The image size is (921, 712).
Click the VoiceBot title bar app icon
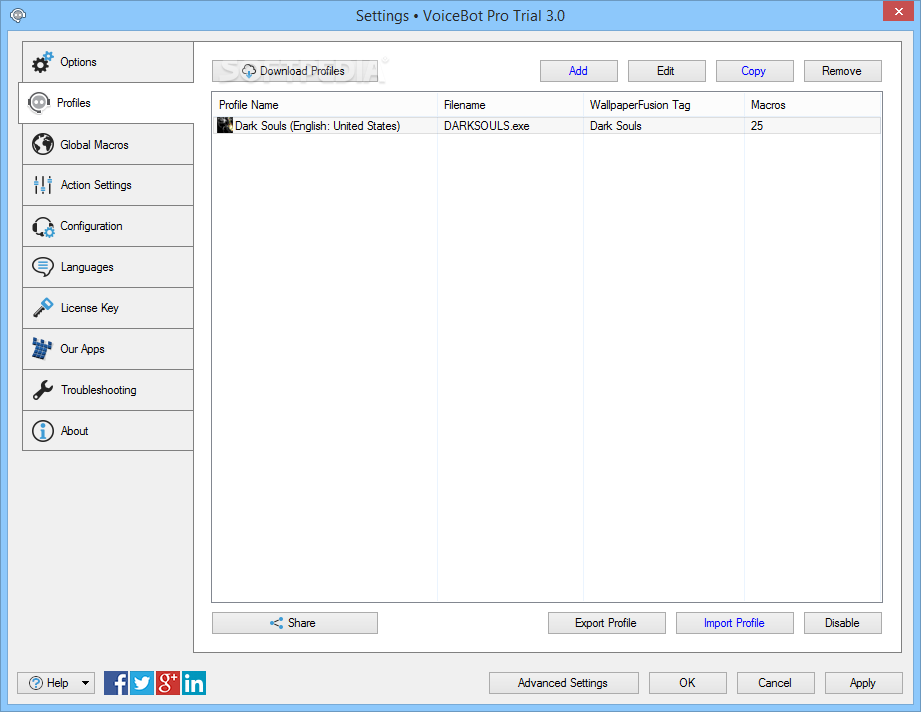18,15
